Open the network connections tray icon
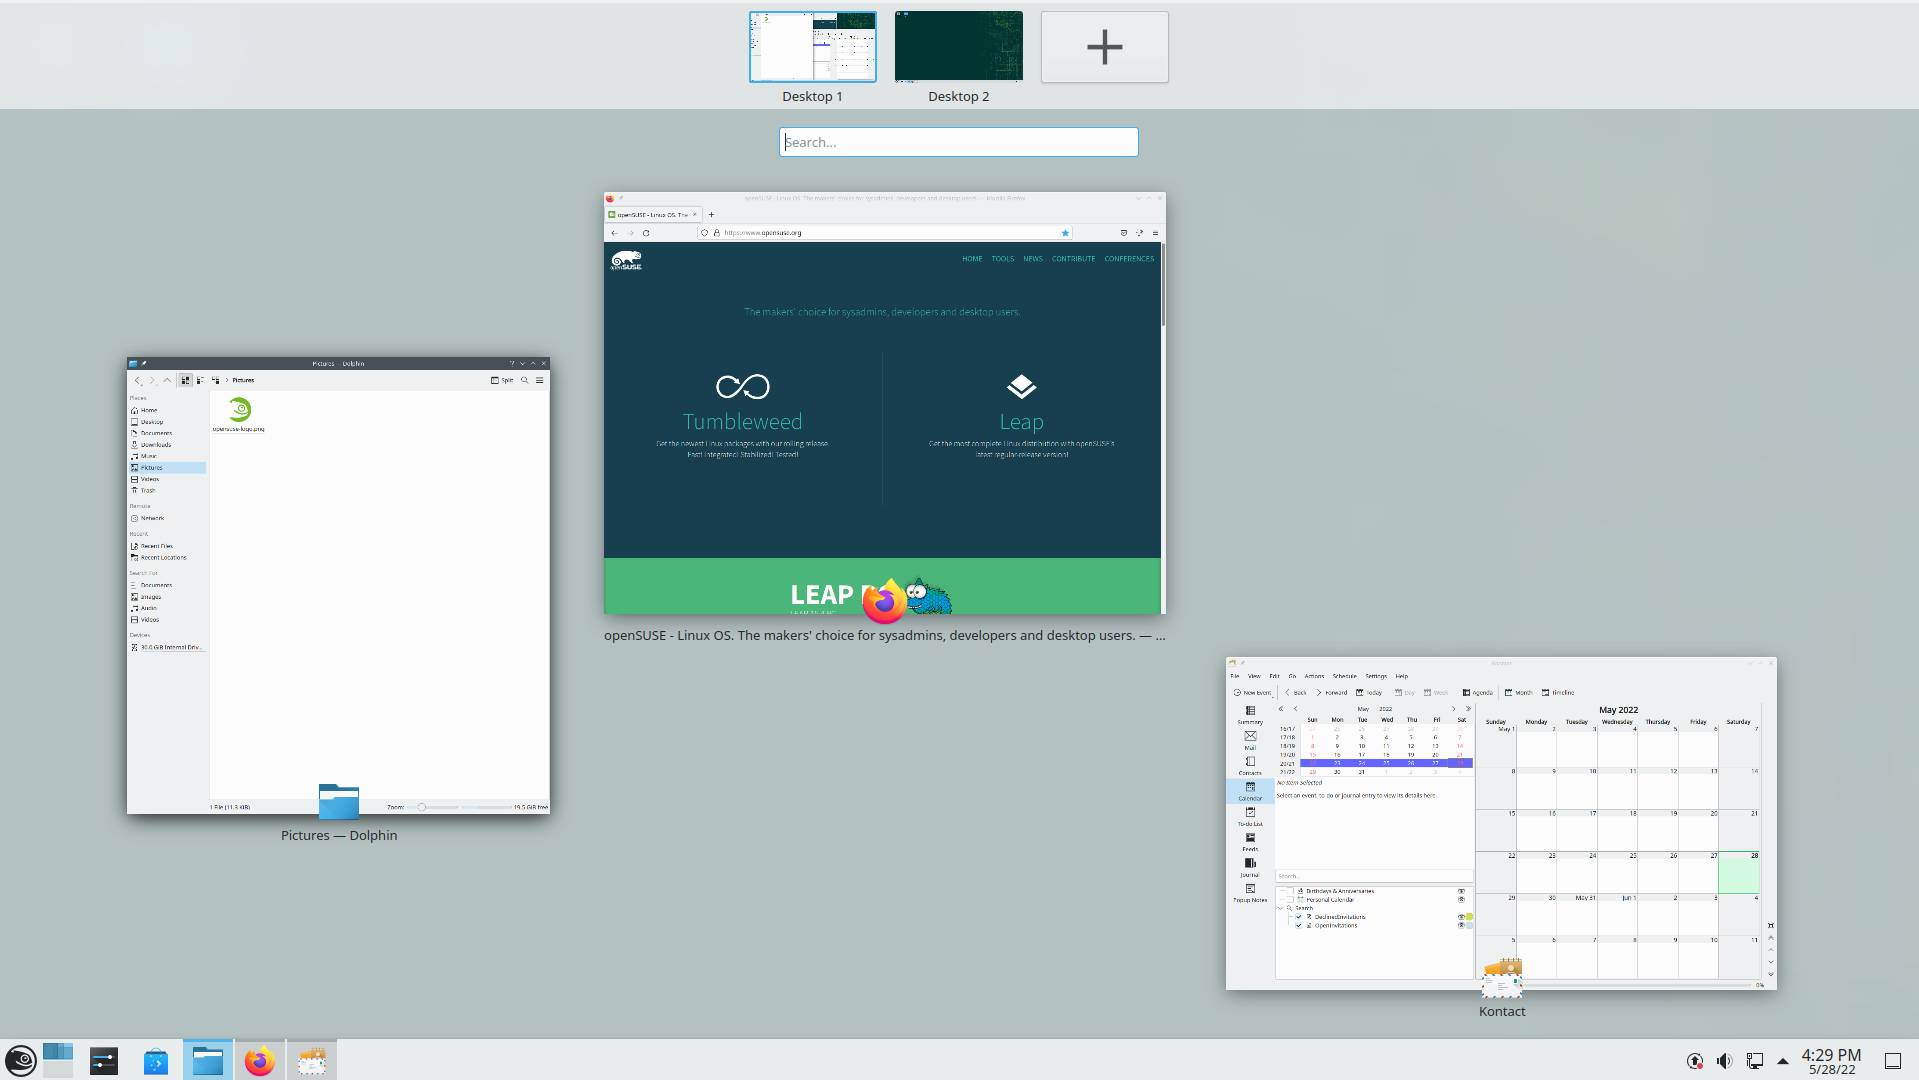Image resolution: width=1919 pixels, height=1080 pixels. point(1754,1061)
